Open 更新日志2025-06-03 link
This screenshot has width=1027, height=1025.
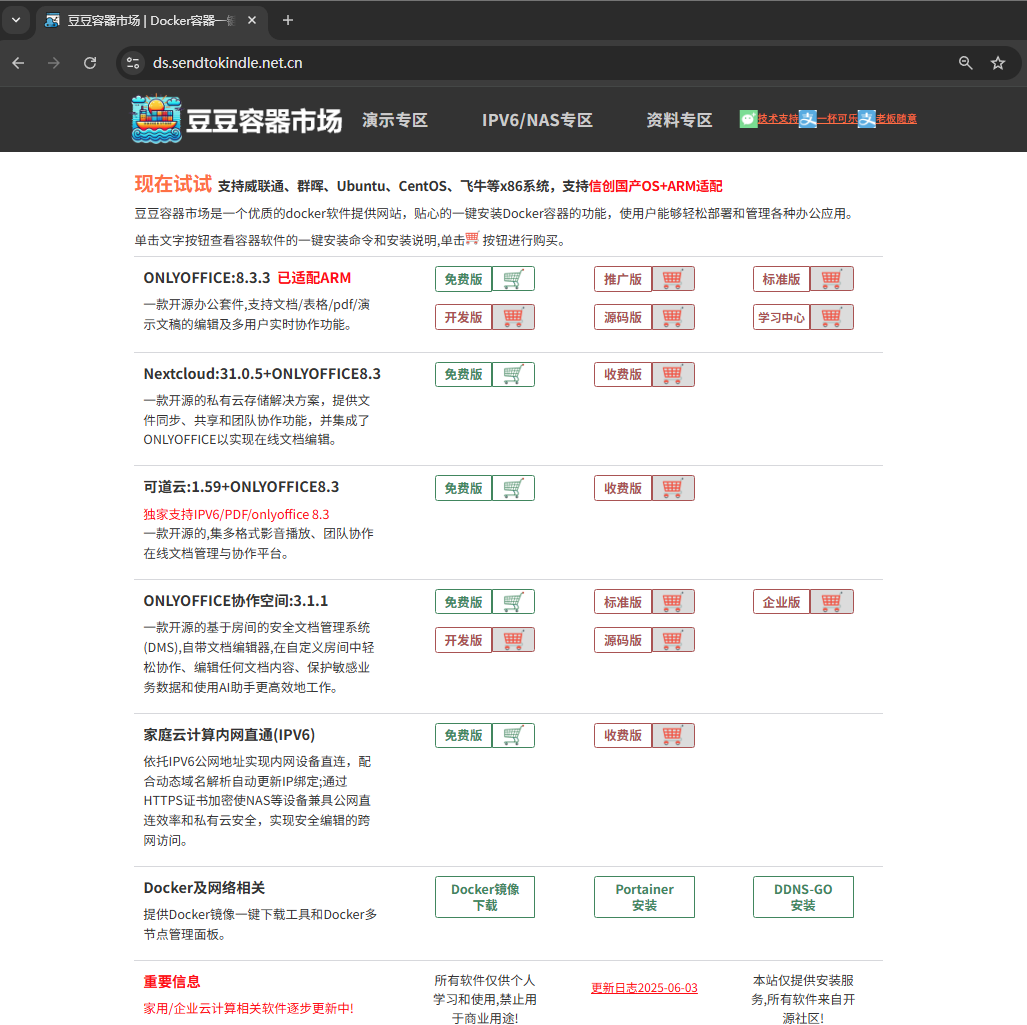click(x=644, y=988)
